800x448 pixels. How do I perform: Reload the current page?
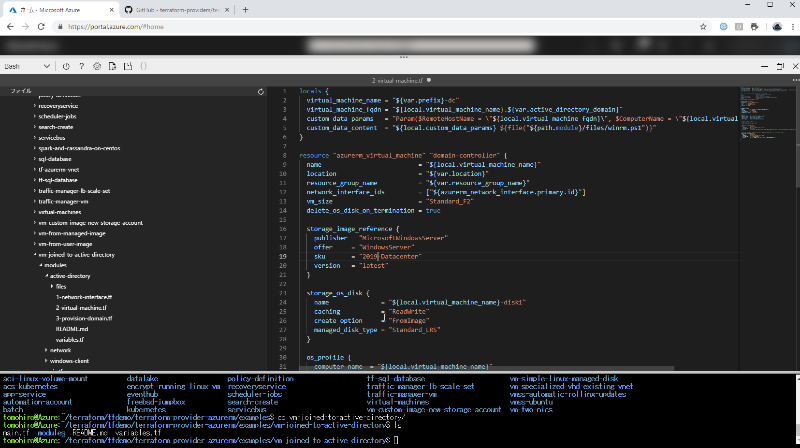pos(41,27)
